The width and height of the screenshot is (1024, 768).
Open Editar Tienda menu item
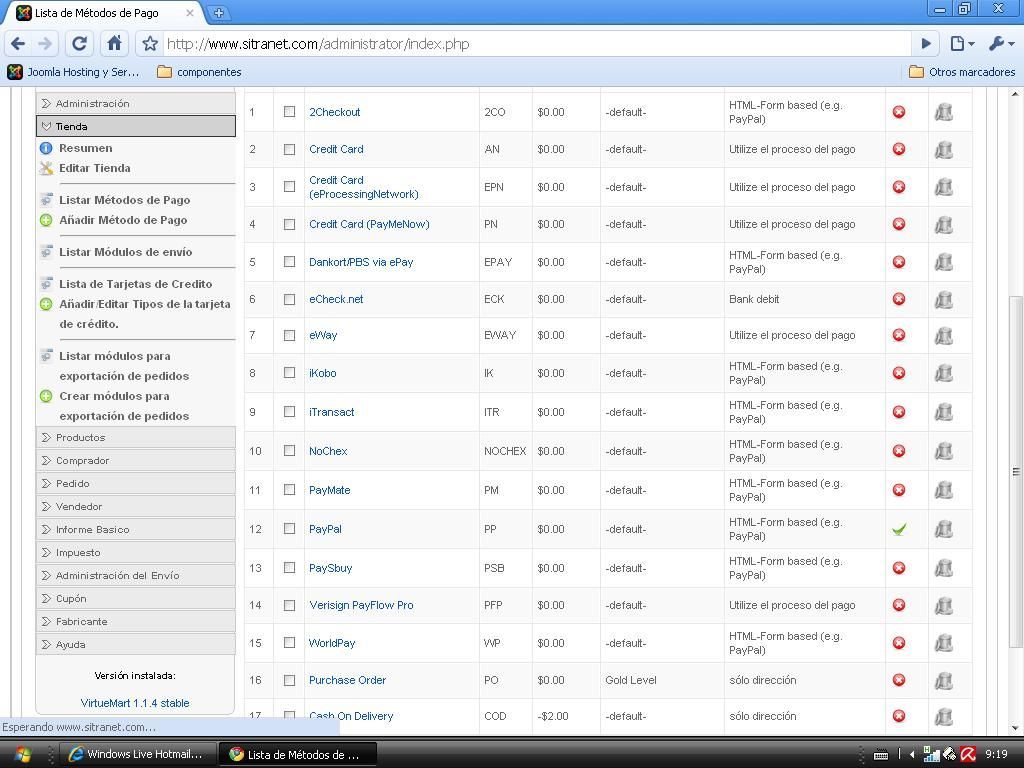pos(95,168)
